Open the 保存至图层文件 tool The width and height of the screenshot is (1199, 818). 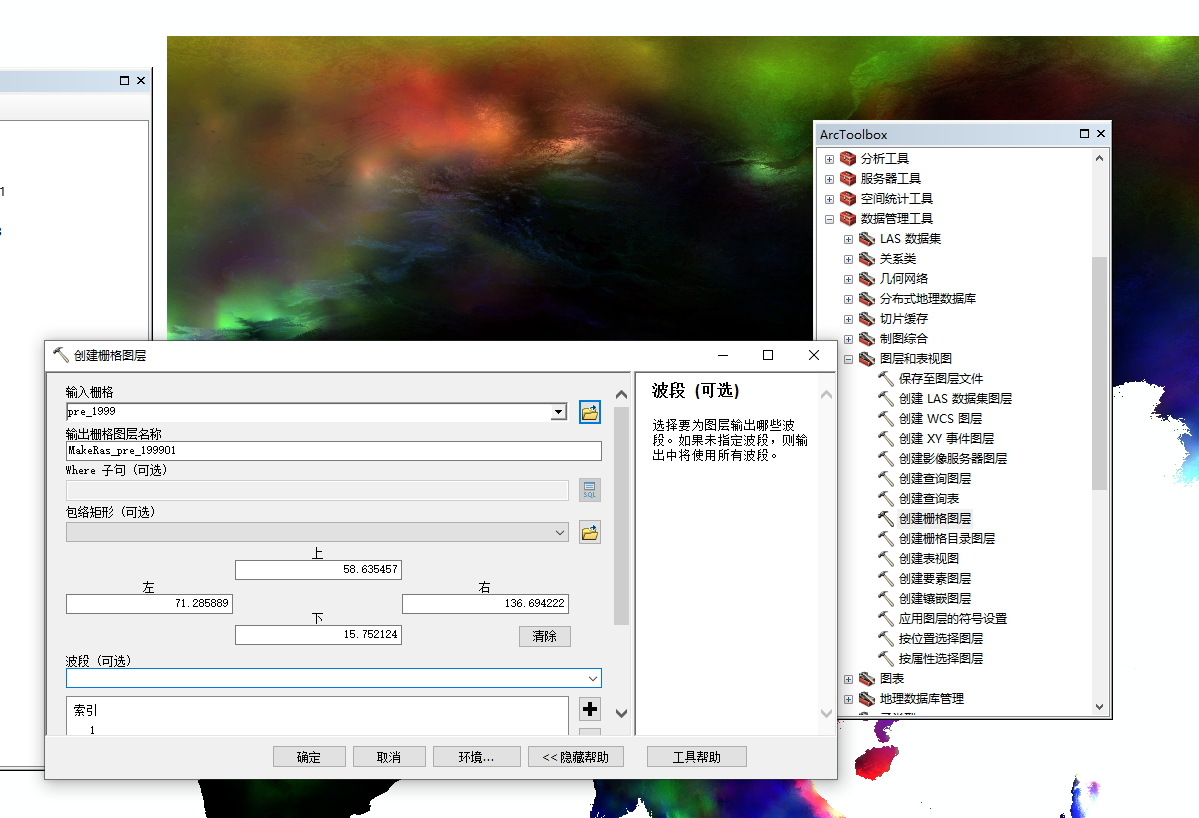point(940,378)
